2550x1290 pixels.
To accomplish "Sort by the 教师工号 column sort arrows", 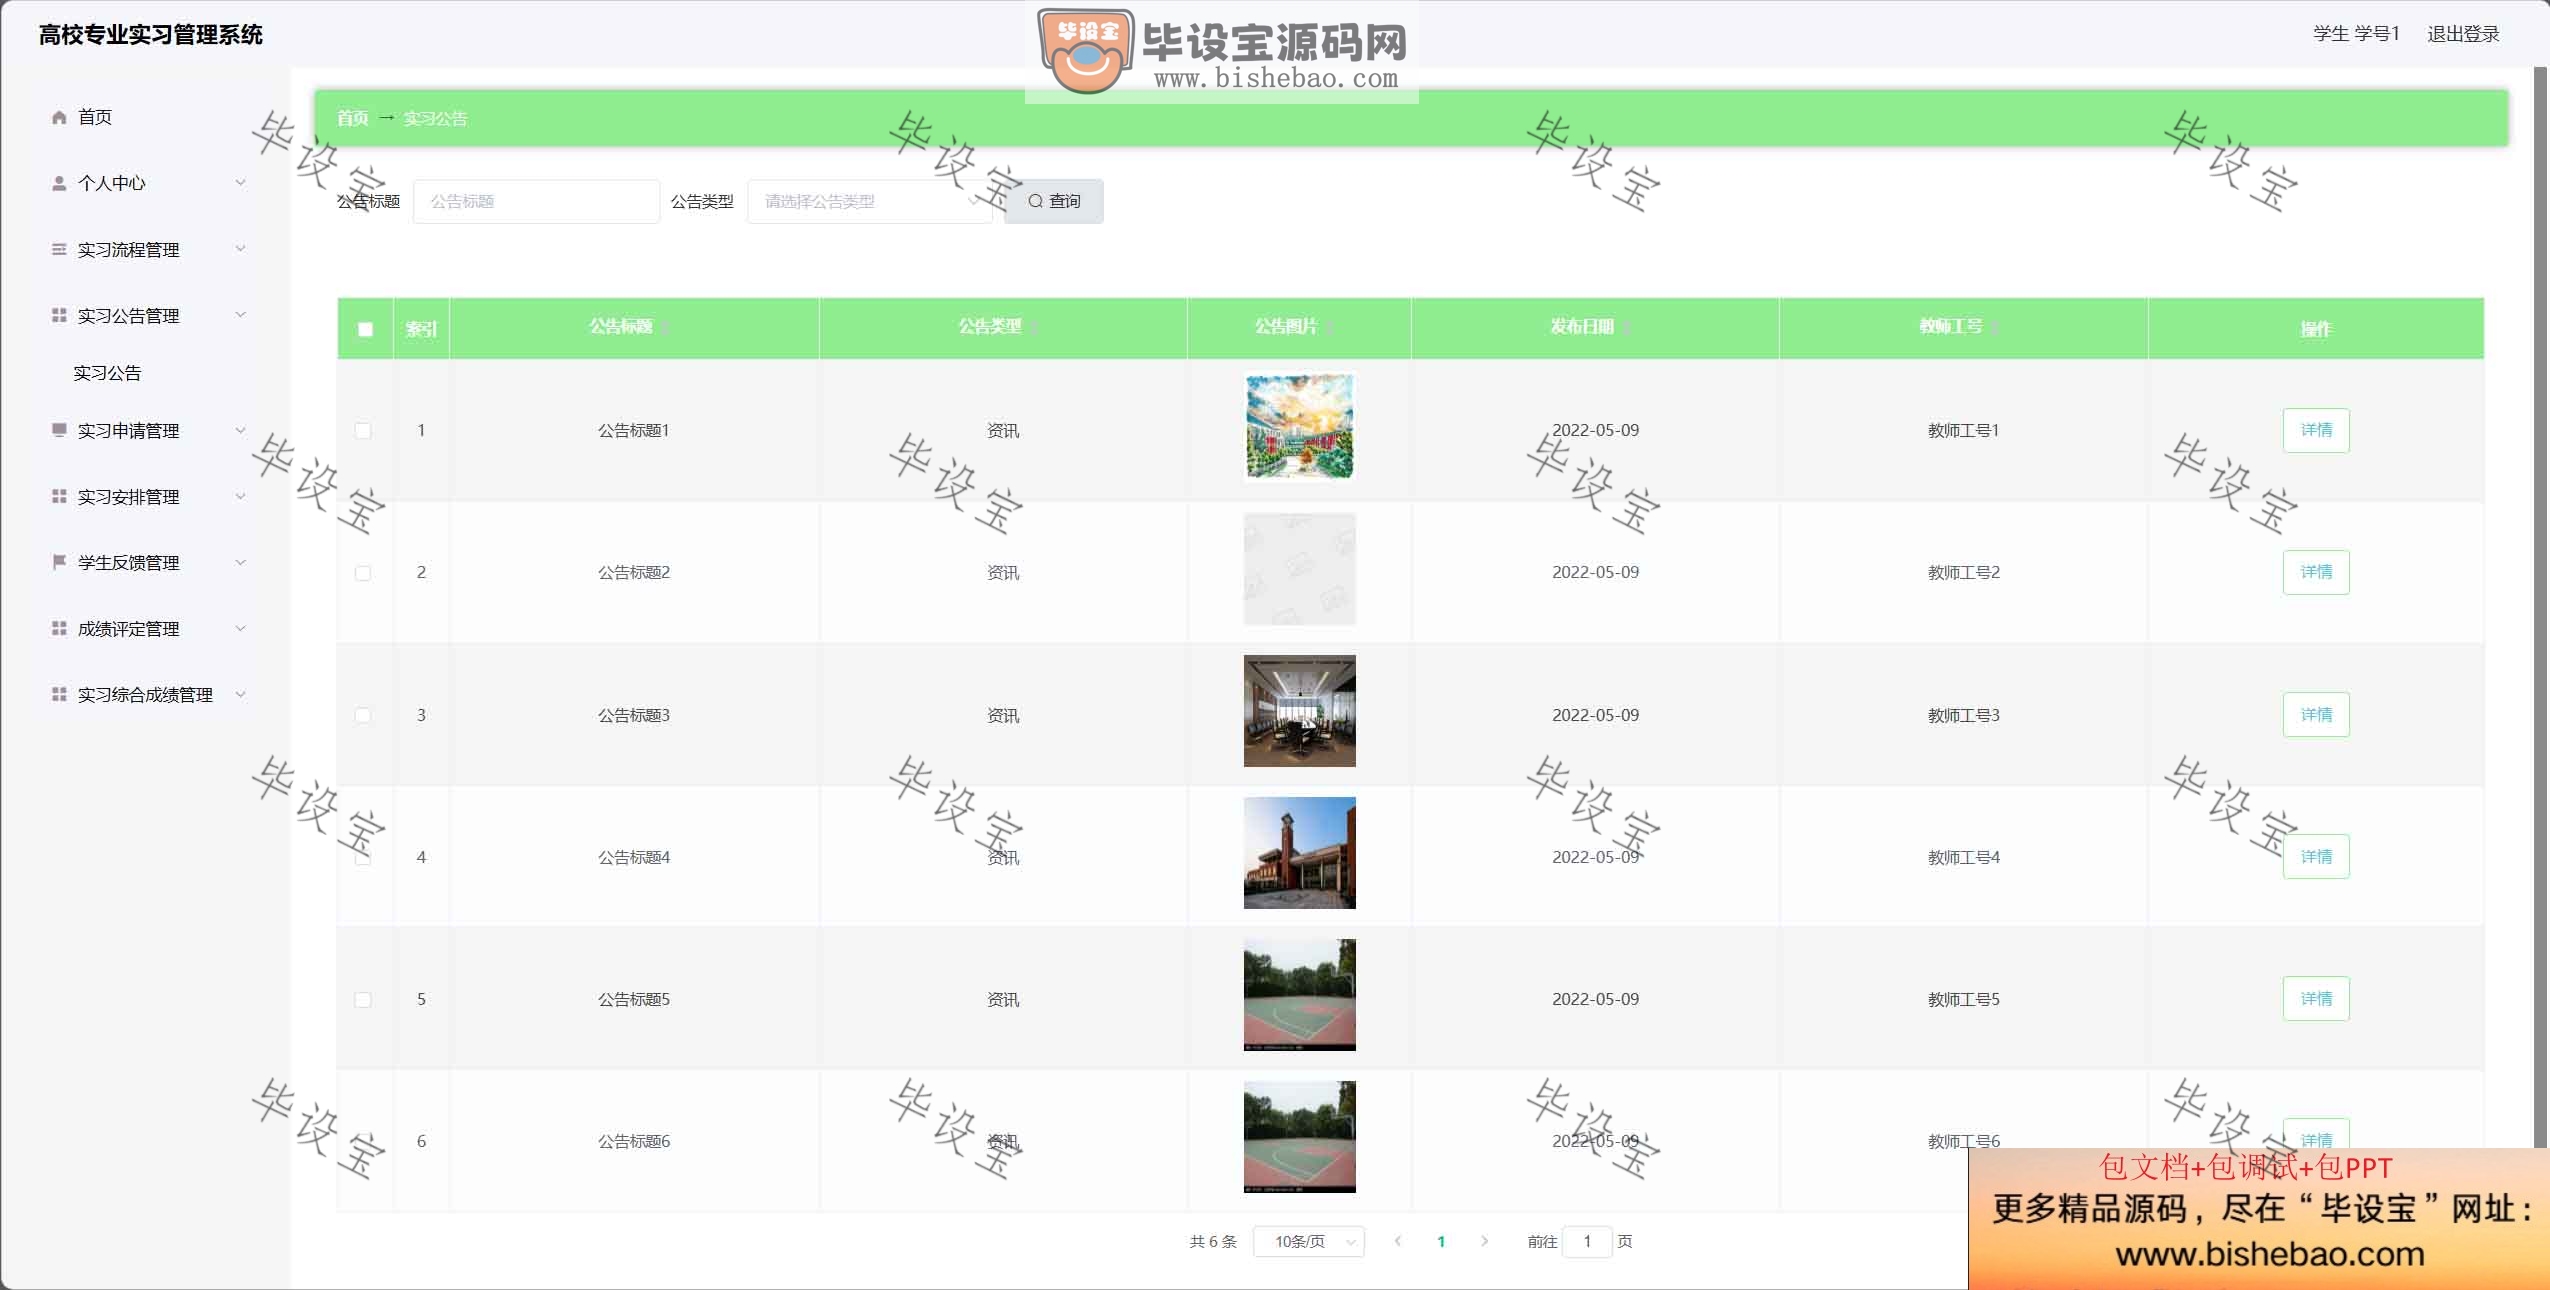I will tap(1995, 327).
